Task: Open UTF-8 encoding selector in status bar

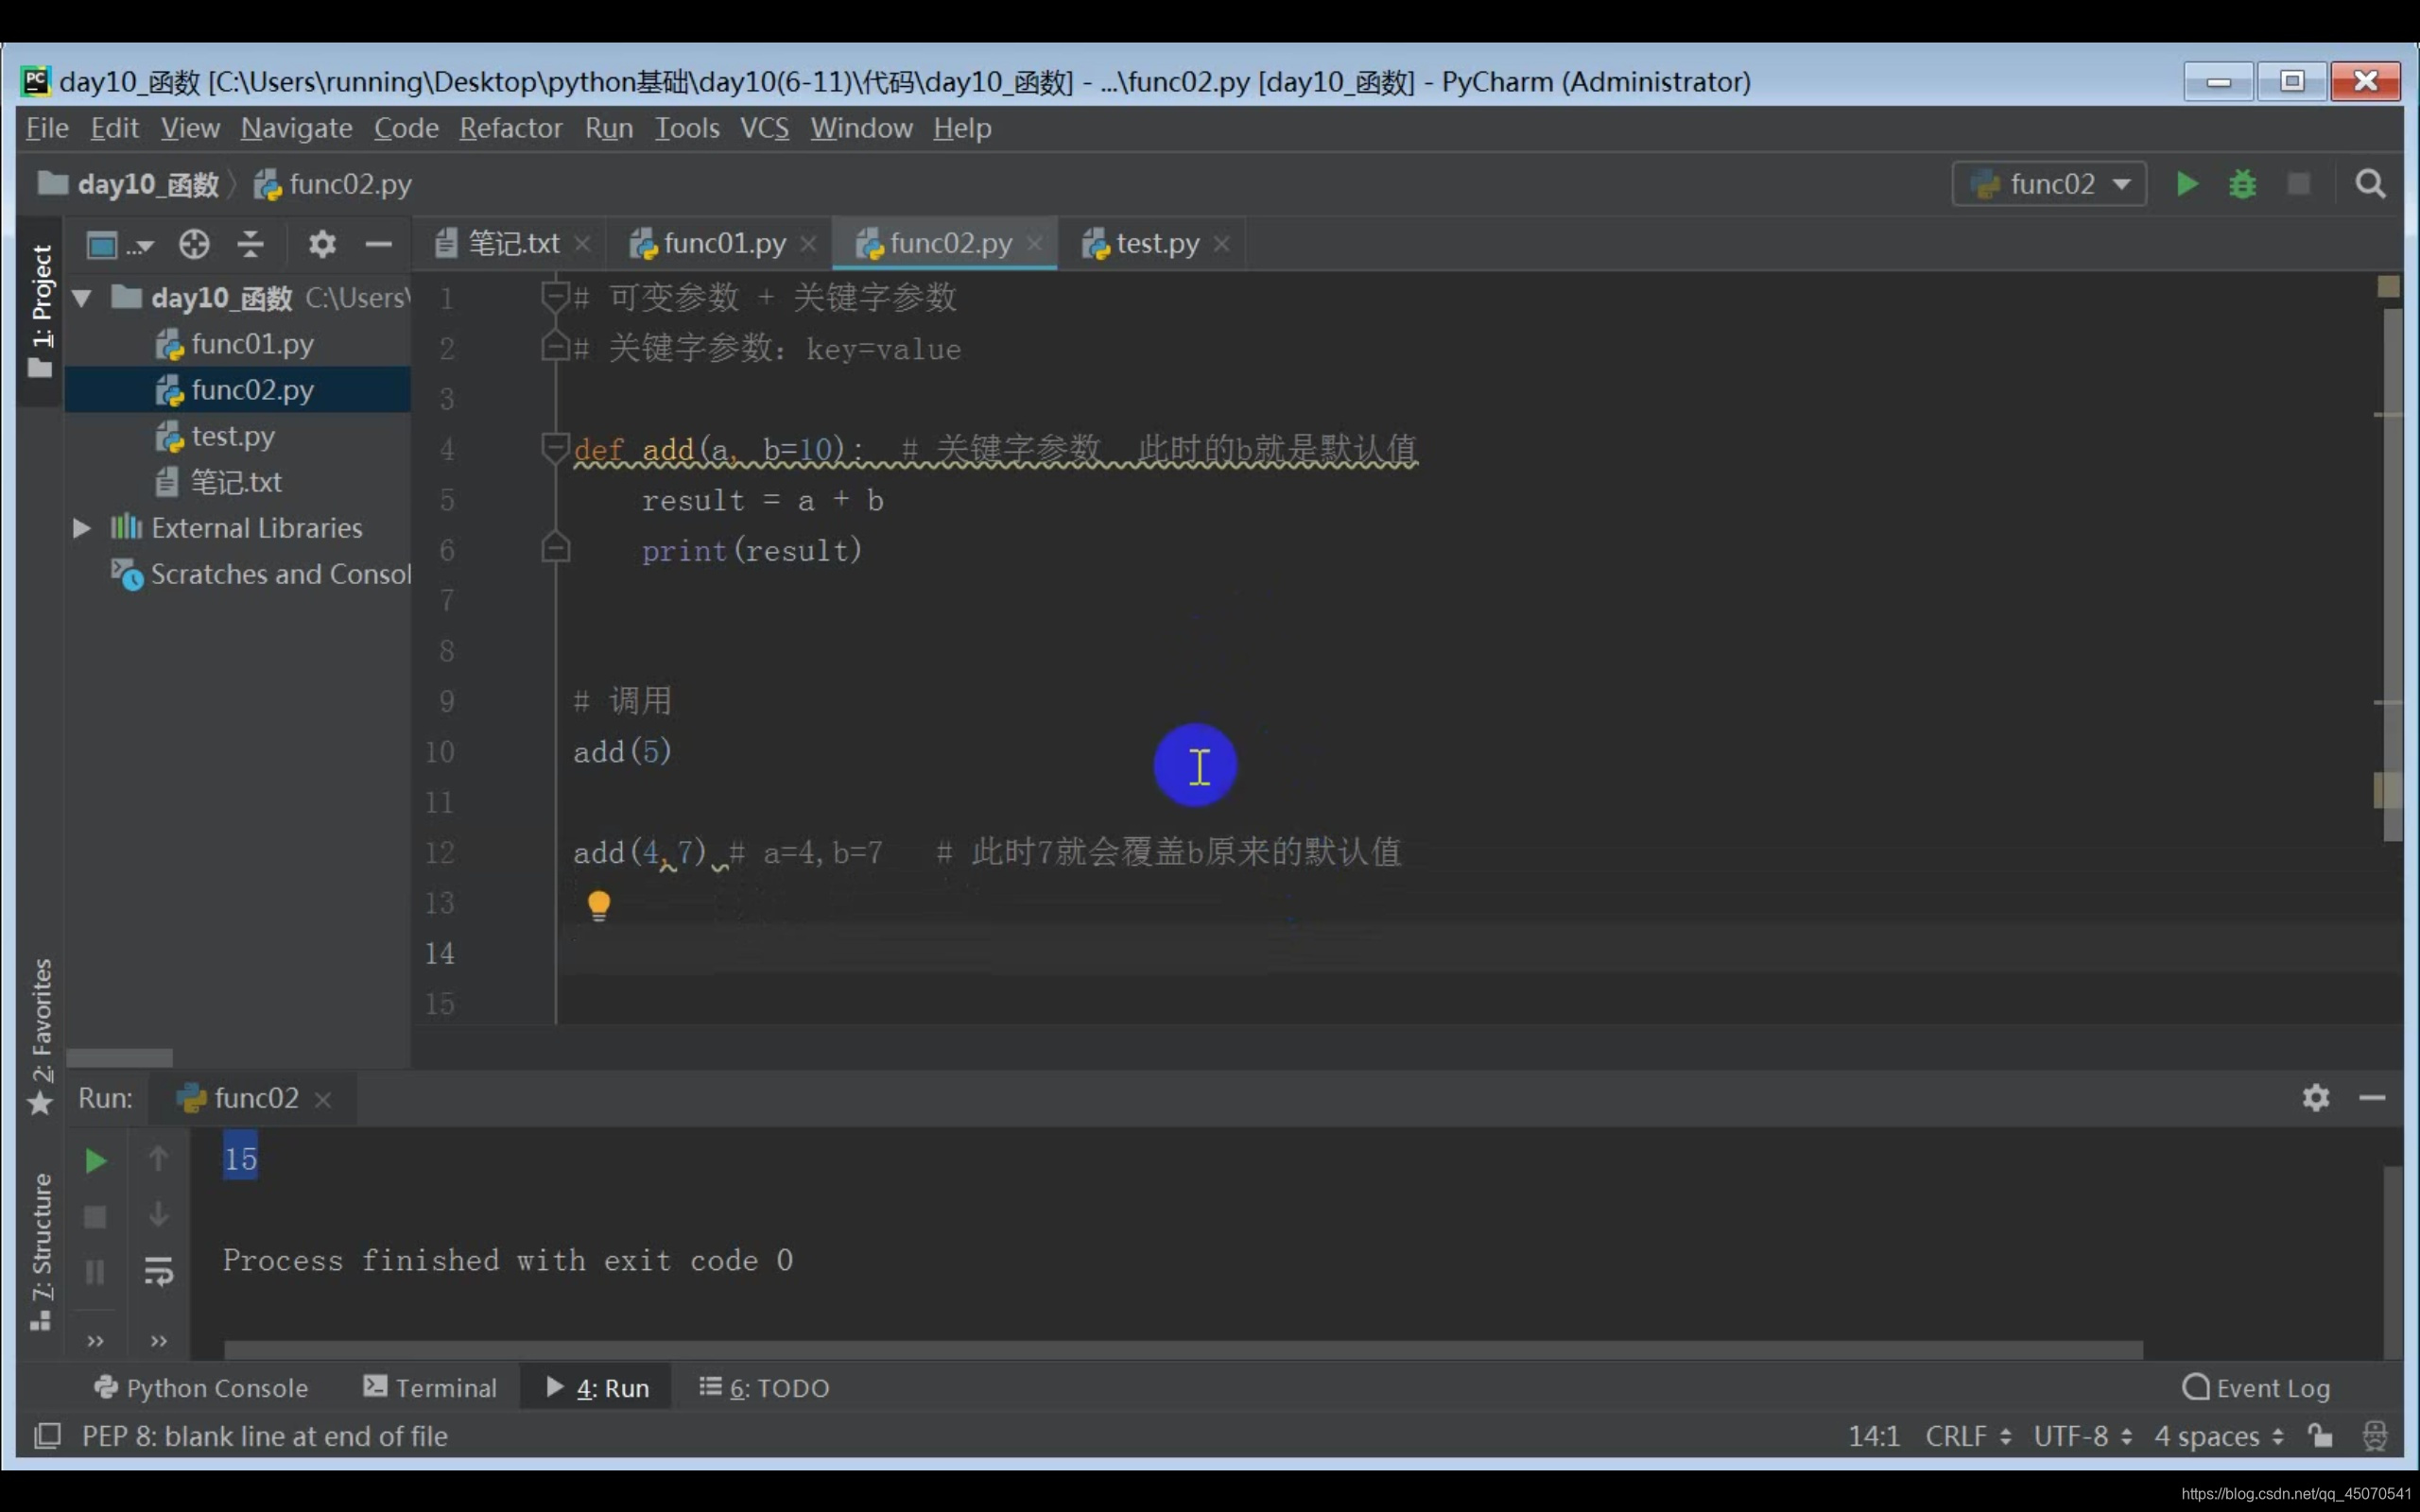Action: [2082, 1436]
